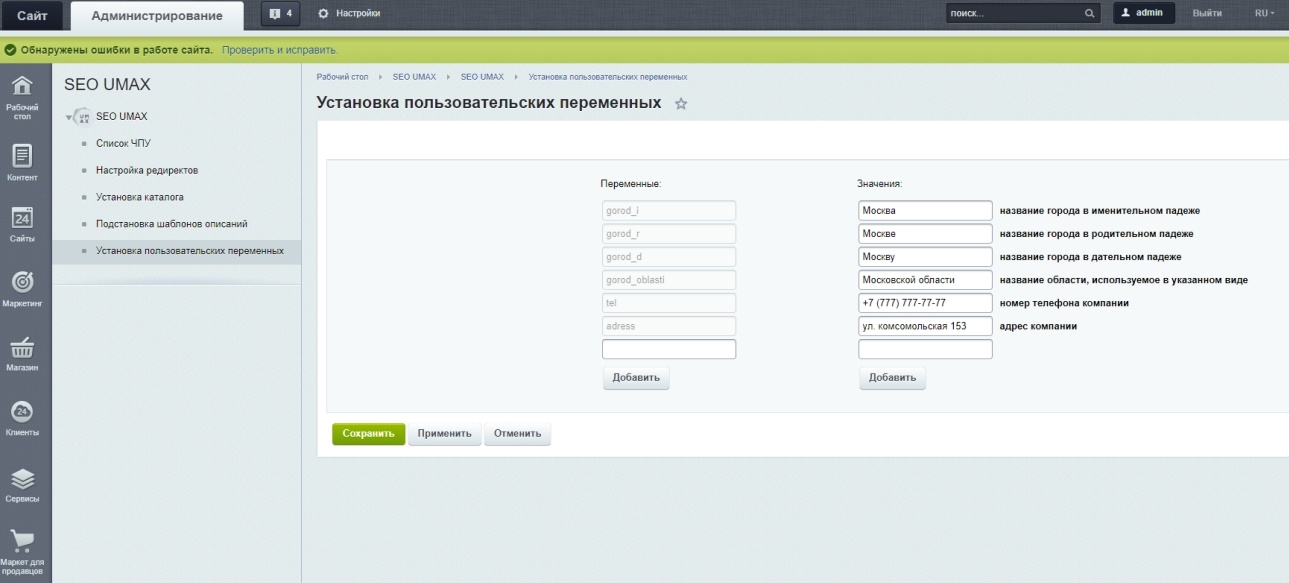This screenshot has width=1289, height=583.
Task: Select the empty variable name field
Action: pyautogui.click(x=668, y=348)
